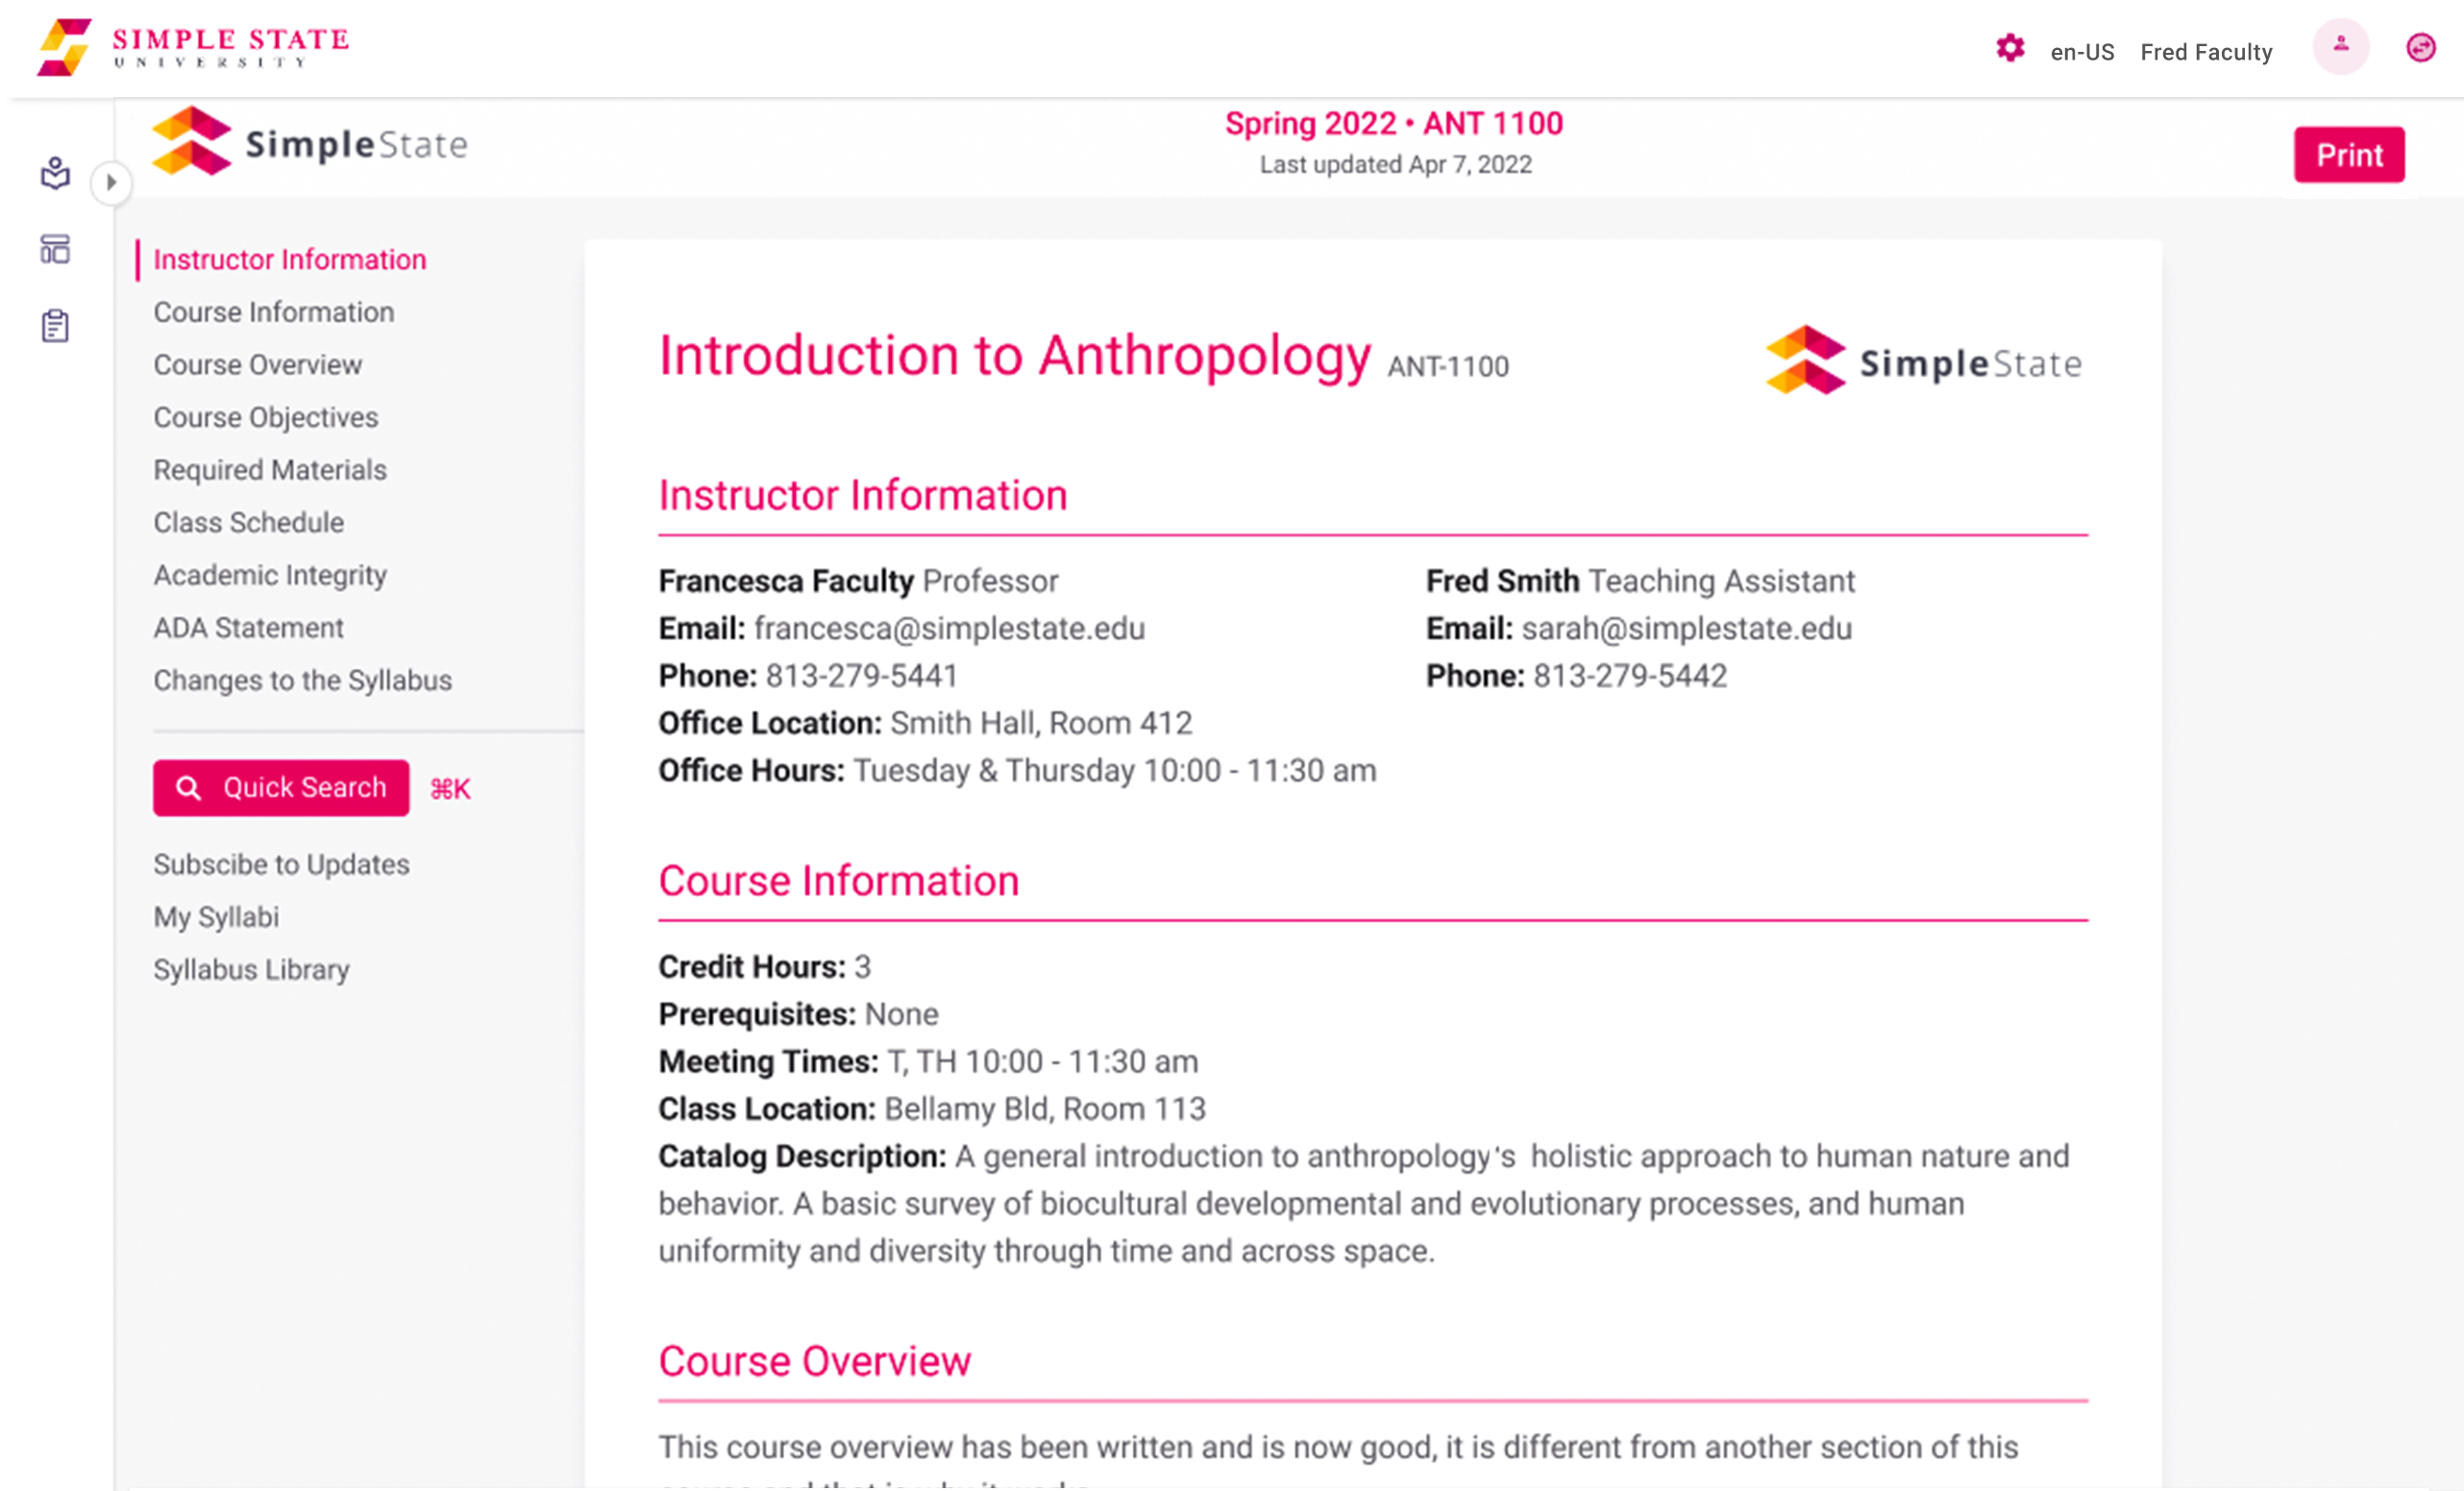Click the Simple State University logo
The height and width of the screenshot is (1491, 2464).
point(192,45)
